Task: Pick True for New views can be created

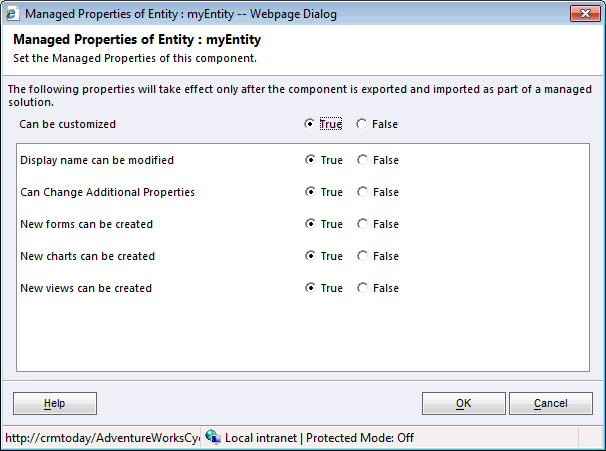Action: point(310,288)
